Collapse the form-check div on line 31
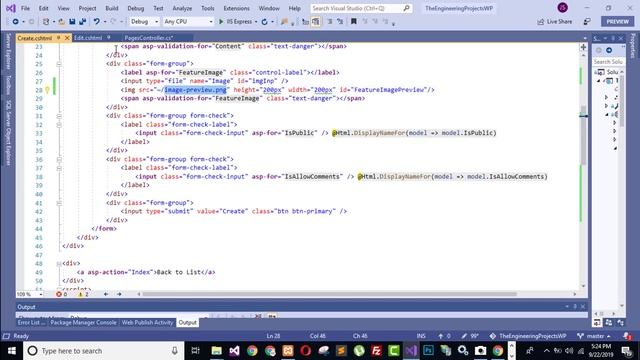The width and height of the screenshot is (640, 360). pos(59,116)
